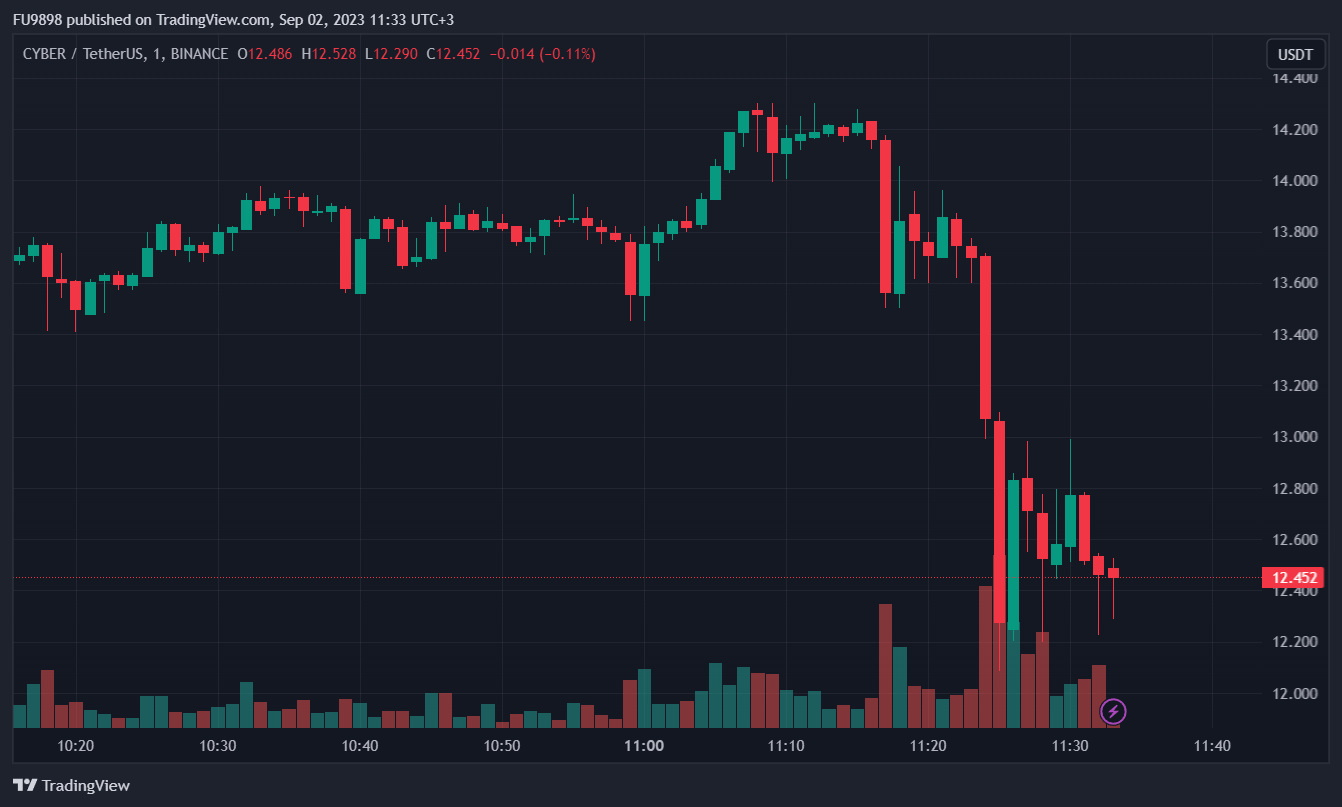Image resolution: width=1342 pixels, height=807 pixels.
Task: Click the purple lightning bolt icon
Action: coord(1113,712)
